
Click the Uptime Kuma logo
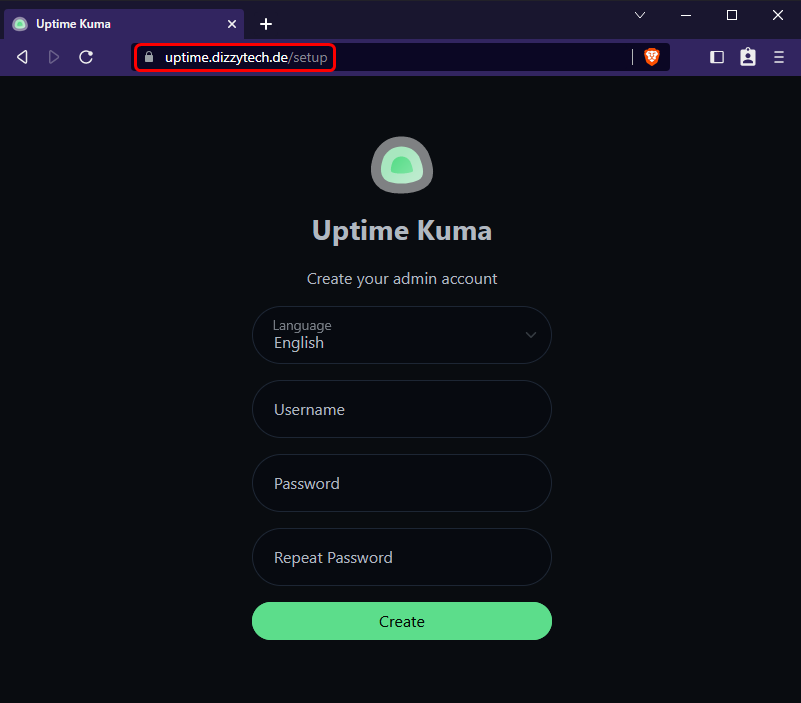coord(401,165)
